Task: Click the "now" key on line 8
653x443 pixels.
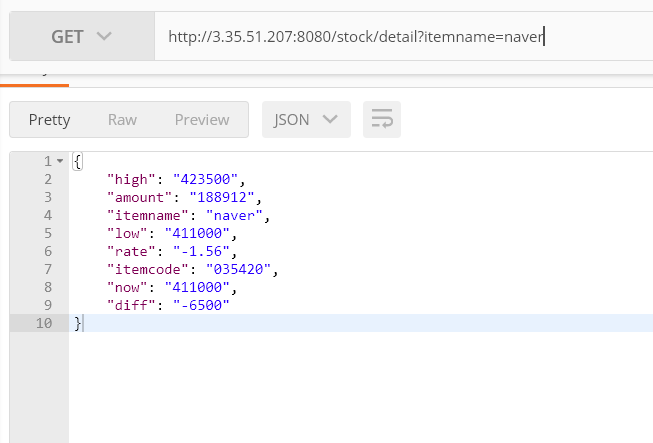Action: (127, 287)
